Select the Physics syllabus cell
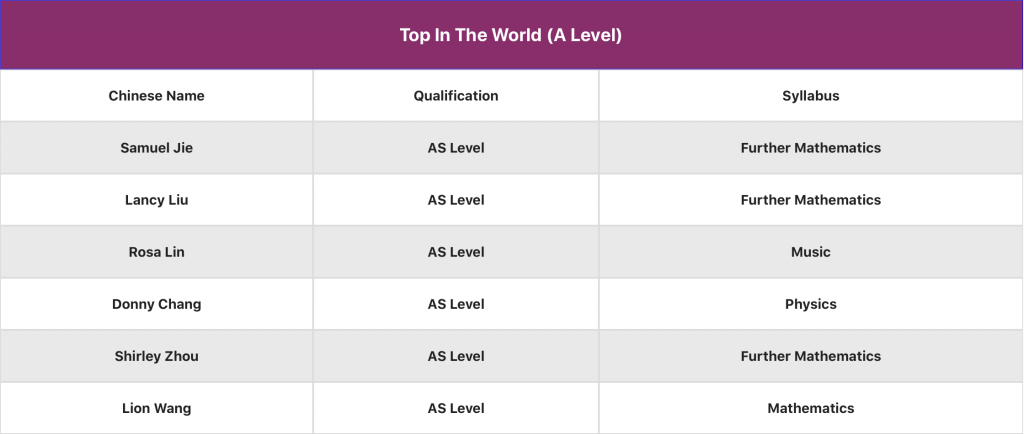This screenshot has width=1024, height=434. (810, 304)
